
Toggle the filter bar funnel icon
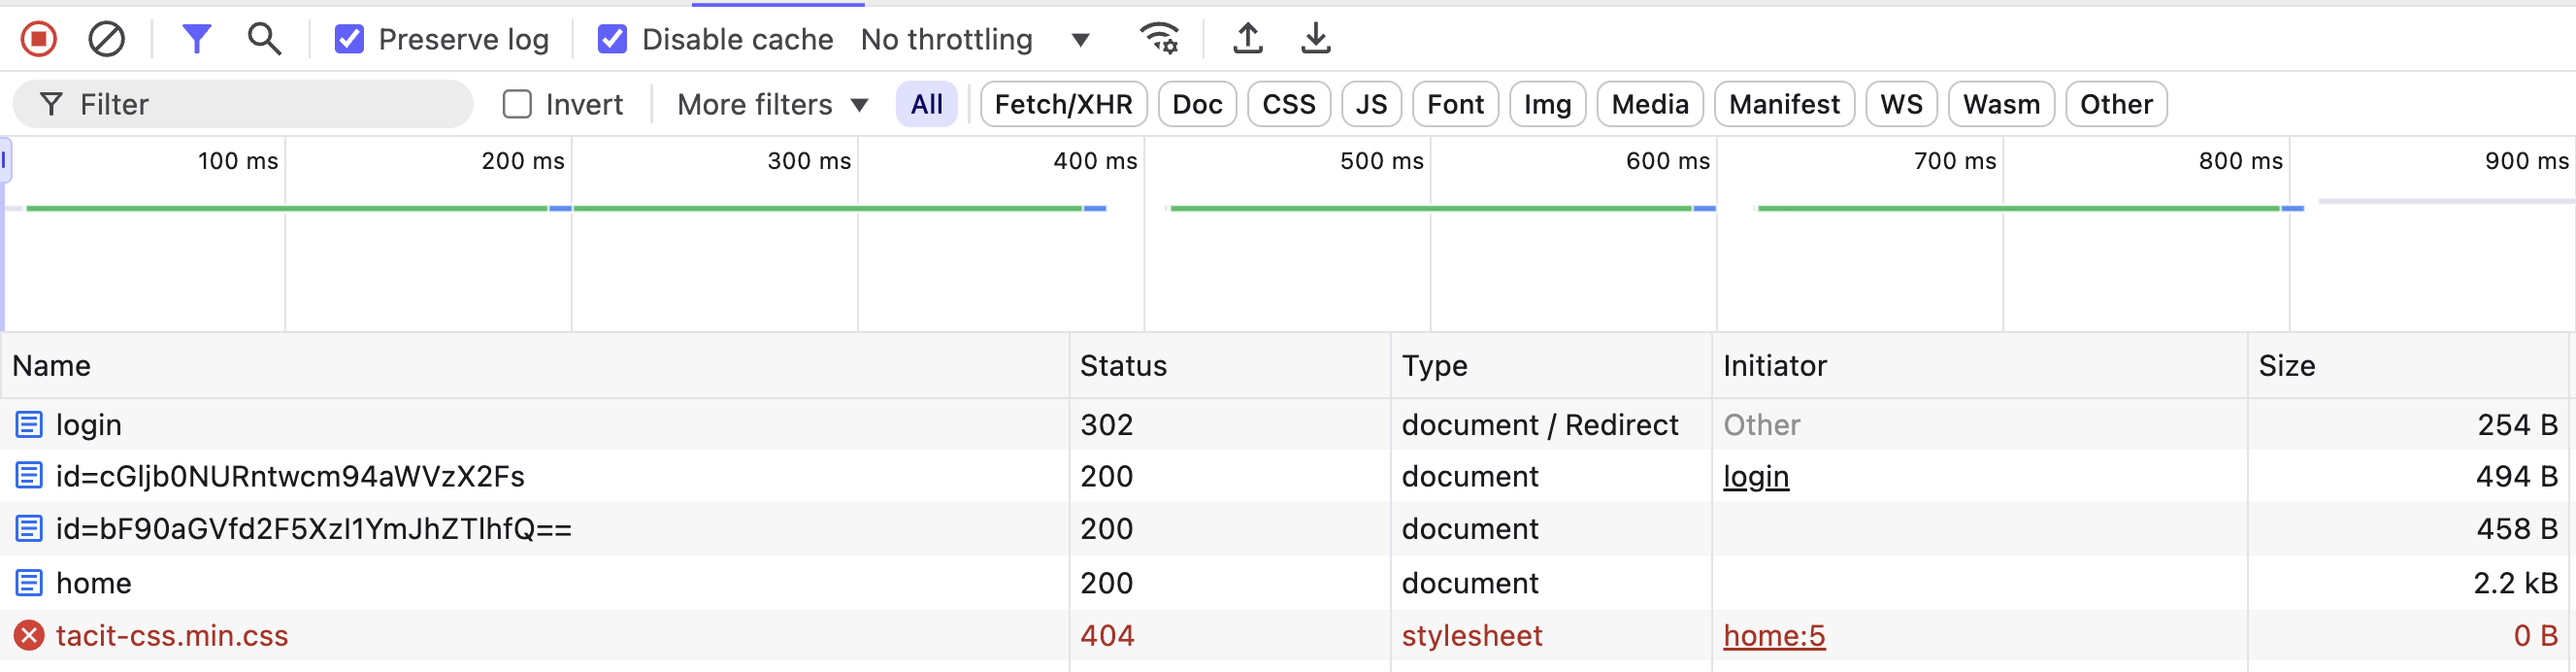pyautogui.click(x=197, y=39)
